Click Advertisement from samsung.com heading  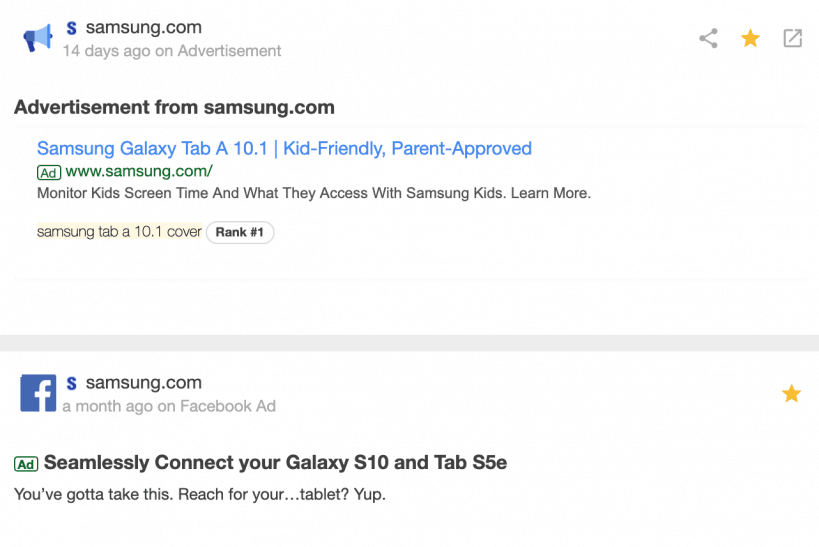pyautogui.click(x=174, y=107)
